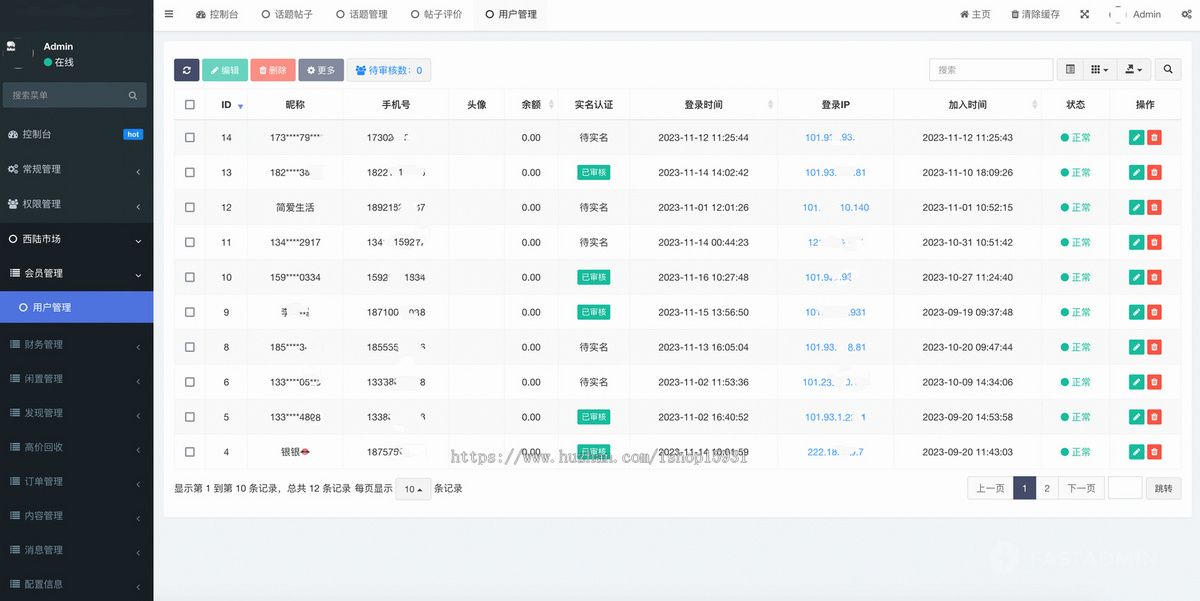The image size is (1200, 601).
Task: Check the select-all checkbox in table header
Action: [x=190, y=105]
